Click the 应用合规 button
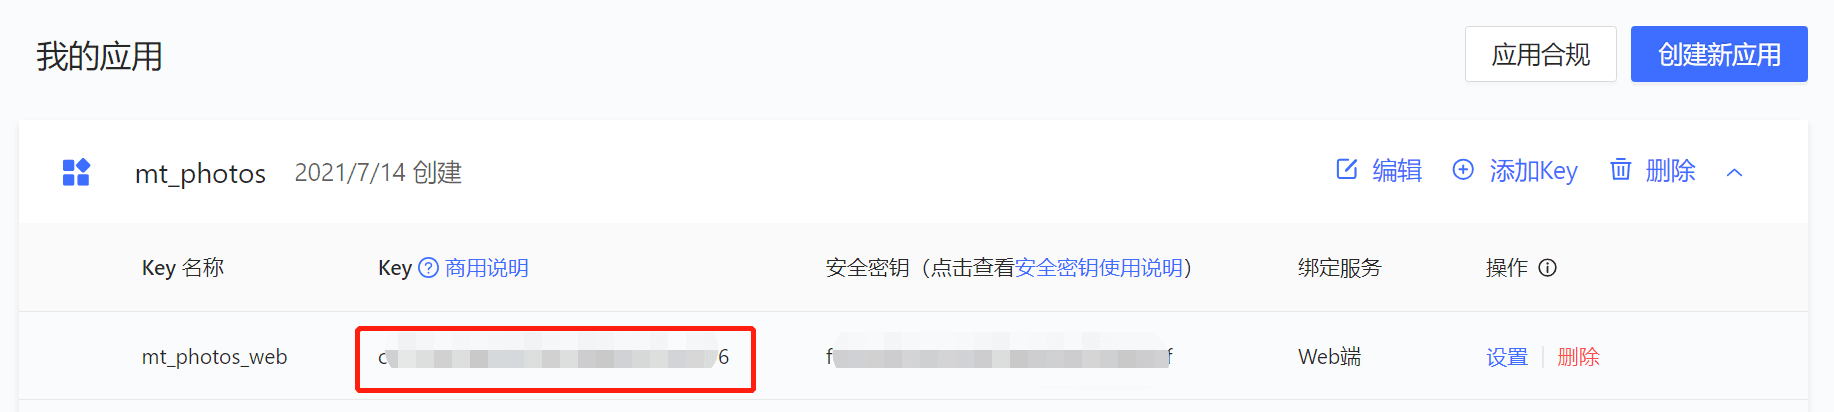 tap(1540, 54)
